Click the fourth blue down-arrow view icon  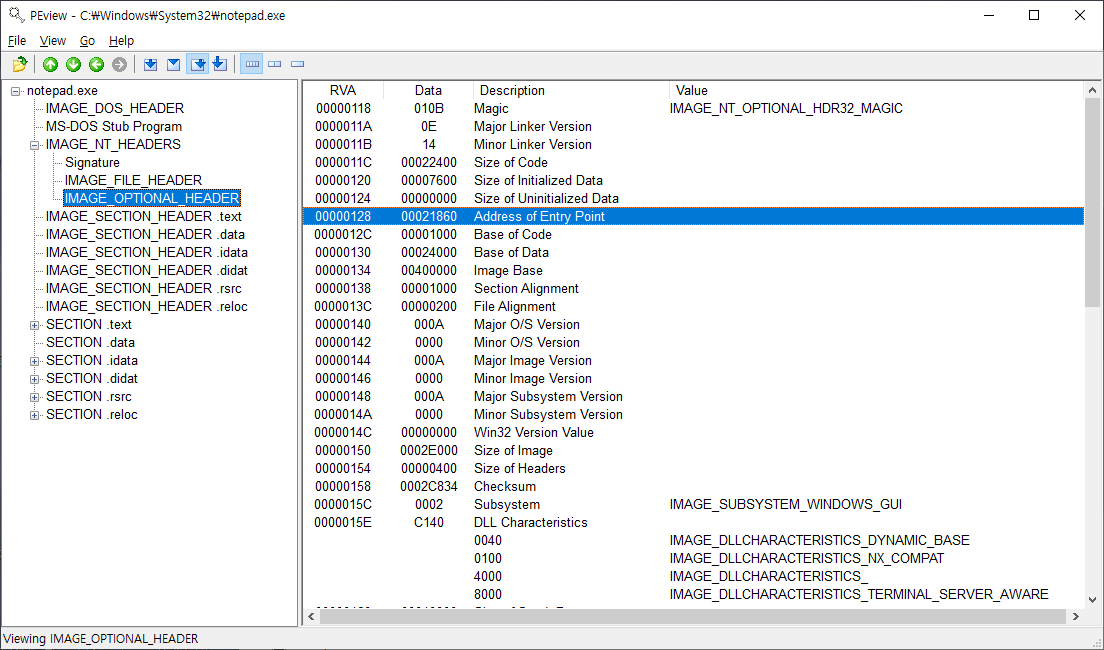[220, 64]
